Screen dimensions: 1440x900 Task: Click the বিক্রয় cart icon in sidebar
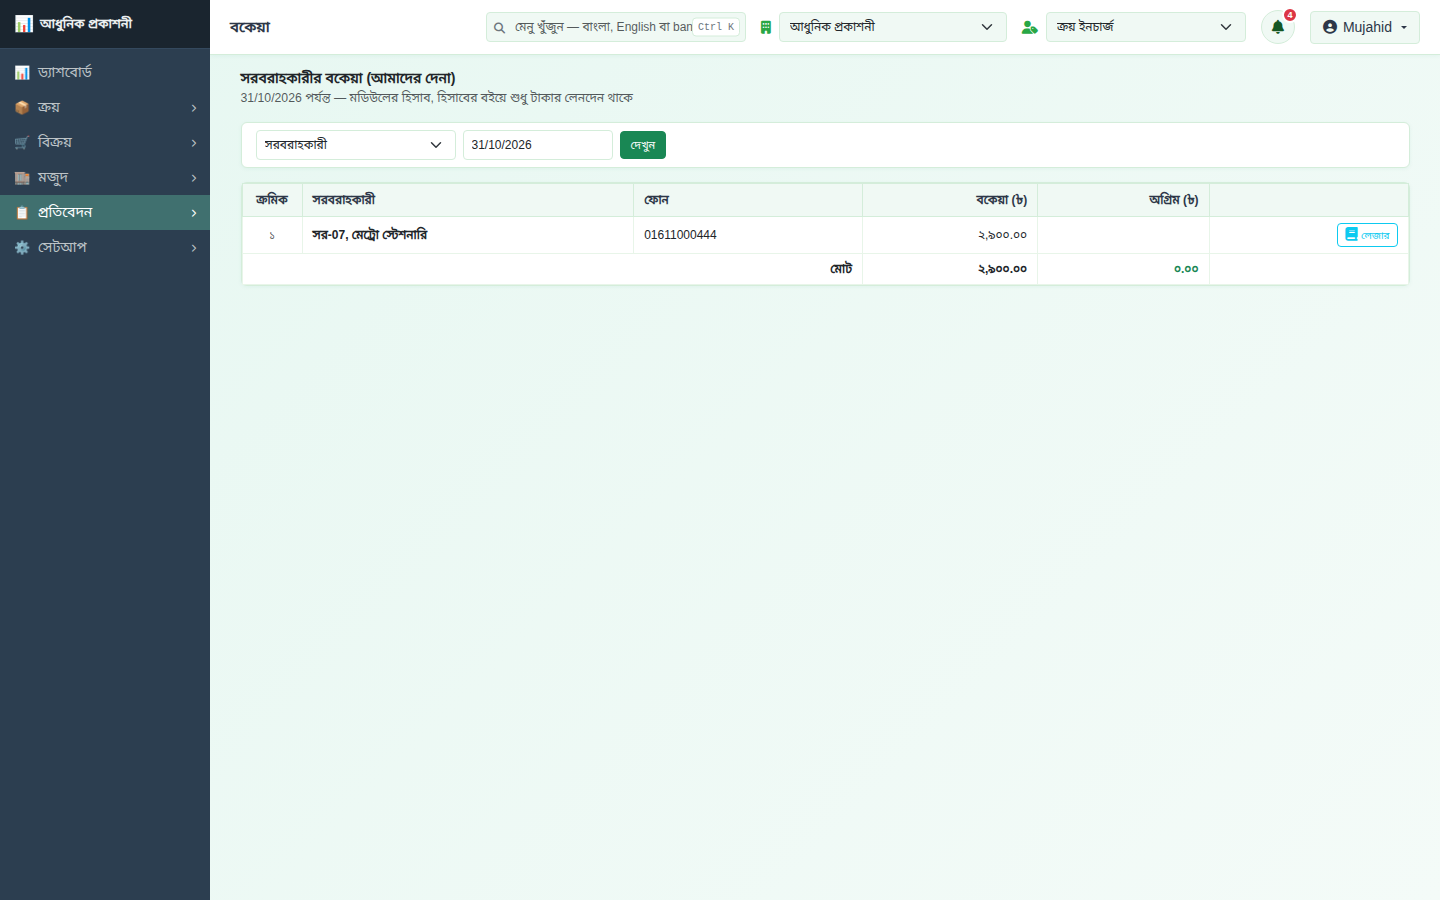pos(22,143)
